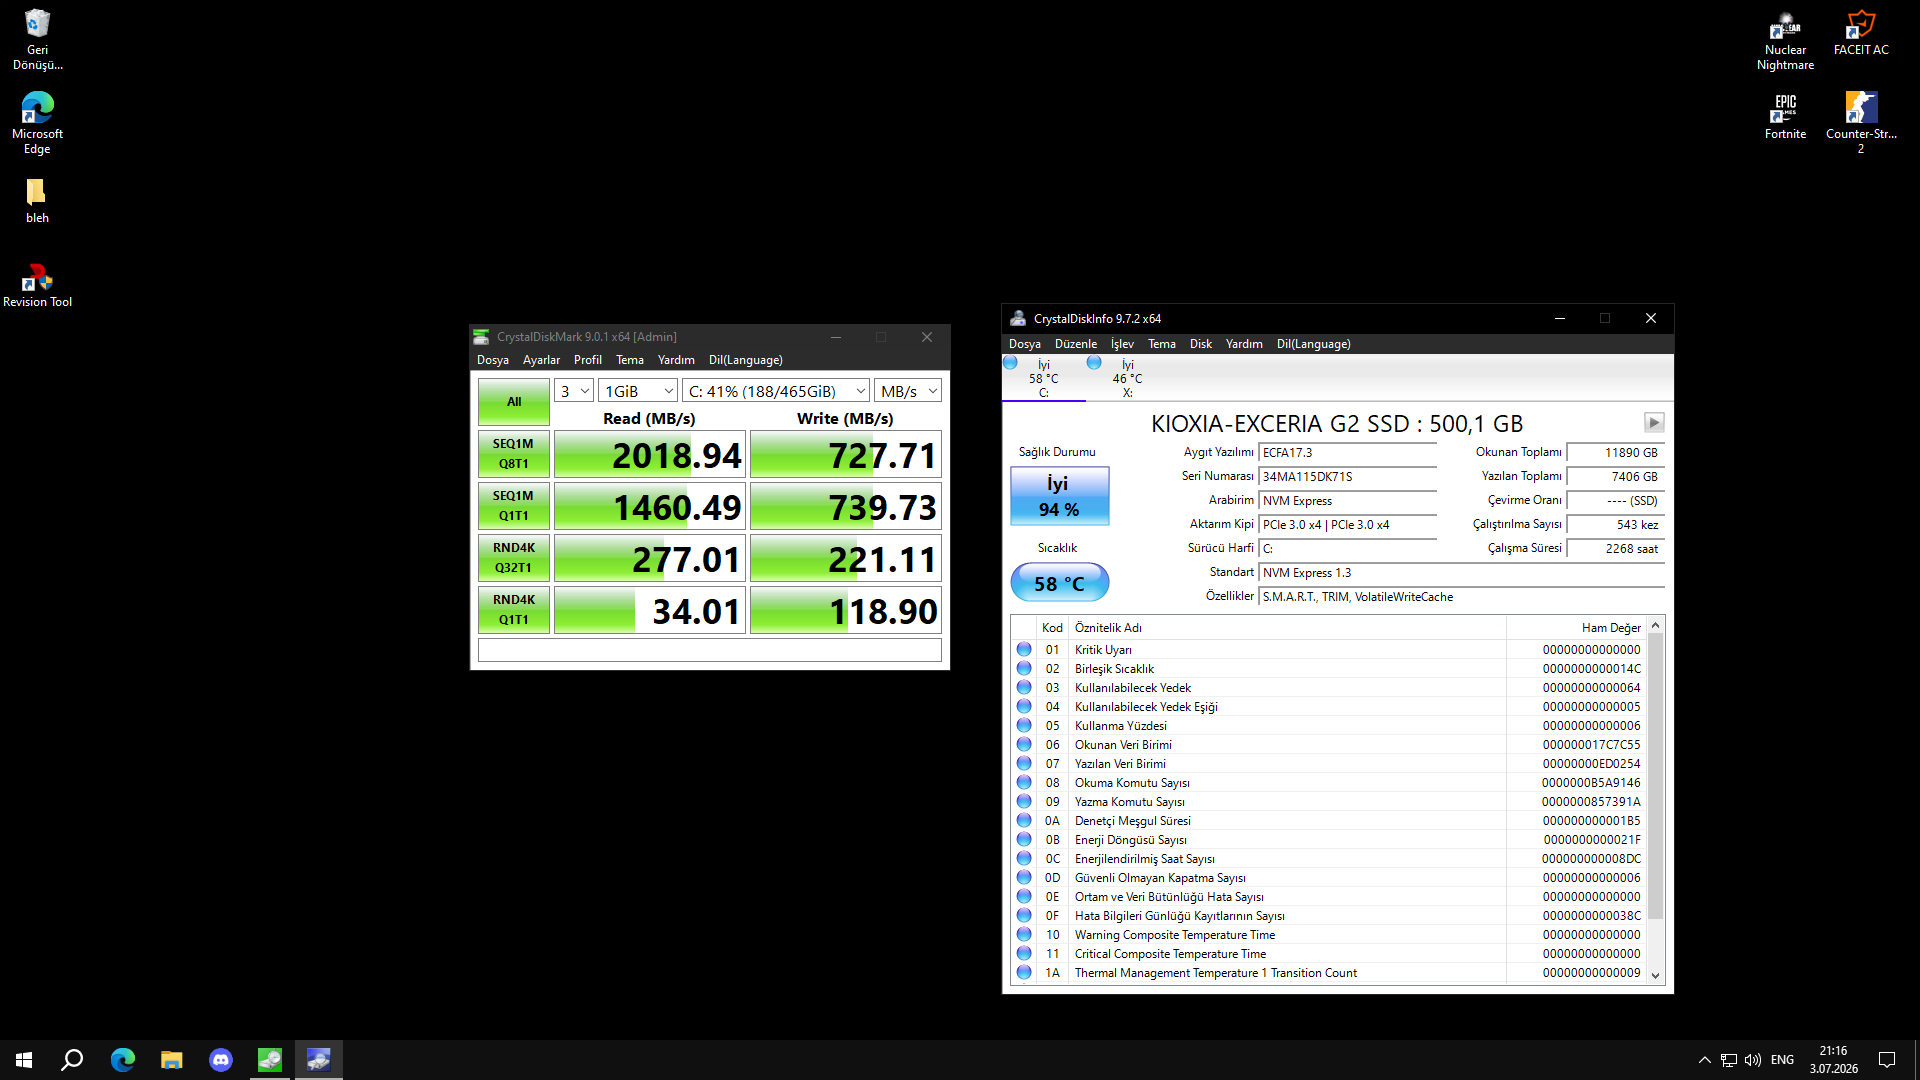Open the notification center icon
Image resolution: width=1920 pixels, height=1080 pixels.
pyautogui.click(x=1887, y=1060)
